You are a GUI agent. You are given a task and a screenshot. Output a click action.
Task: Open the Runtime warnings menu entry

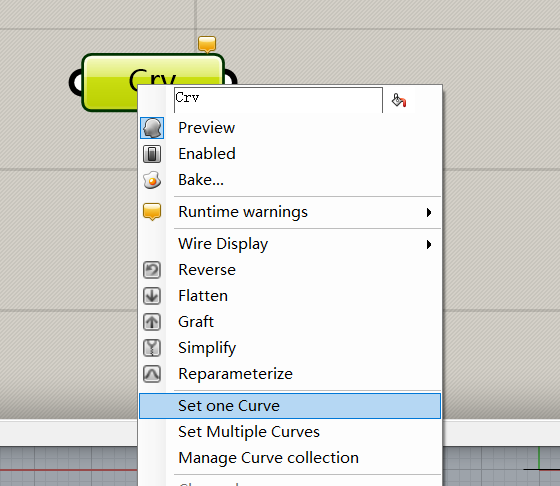click(x=290, y=212)
